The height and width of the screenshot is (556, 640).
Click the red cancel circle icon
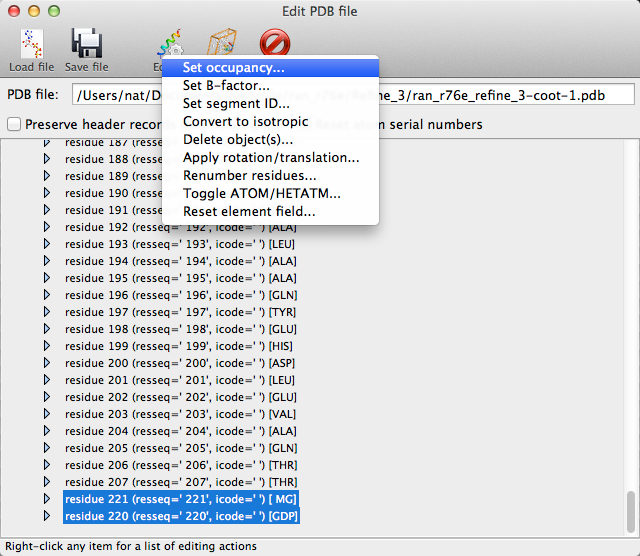(x=273, y=44)
